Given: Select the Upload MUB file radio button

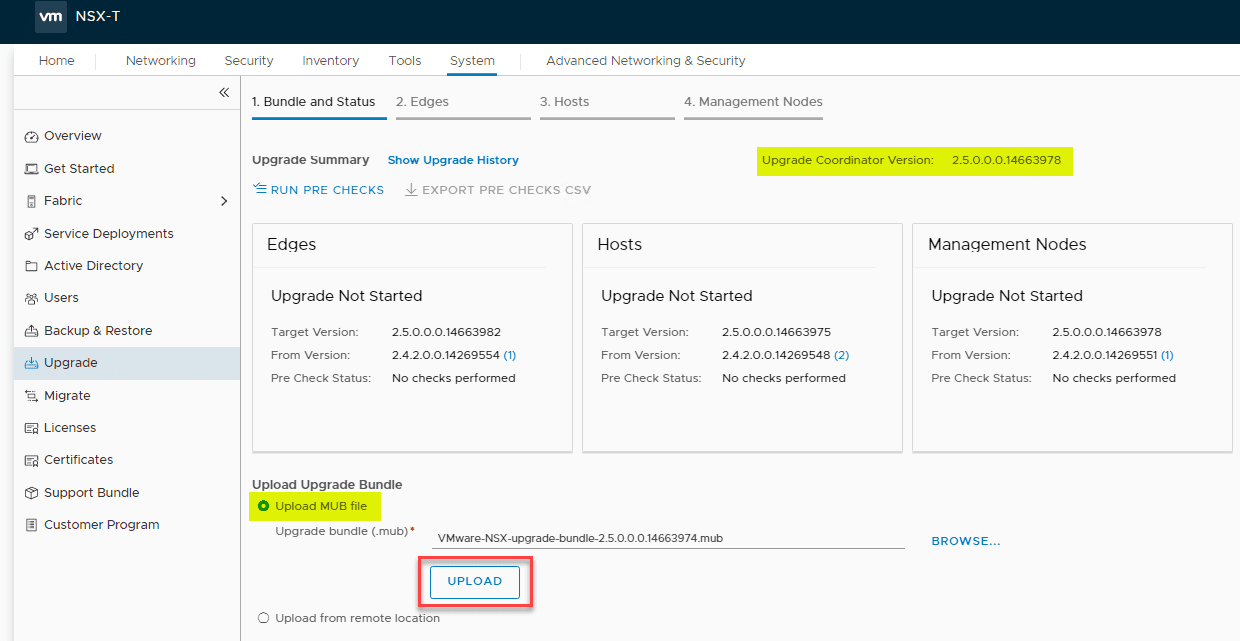Looking at the screenshot, I should (x=263, y=506).
